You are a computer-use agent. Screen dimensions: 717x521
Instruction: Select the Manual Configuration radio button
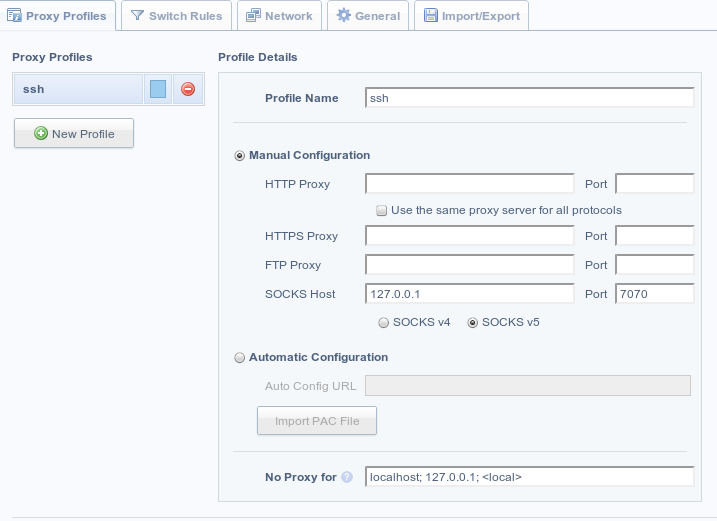[239, 156]
